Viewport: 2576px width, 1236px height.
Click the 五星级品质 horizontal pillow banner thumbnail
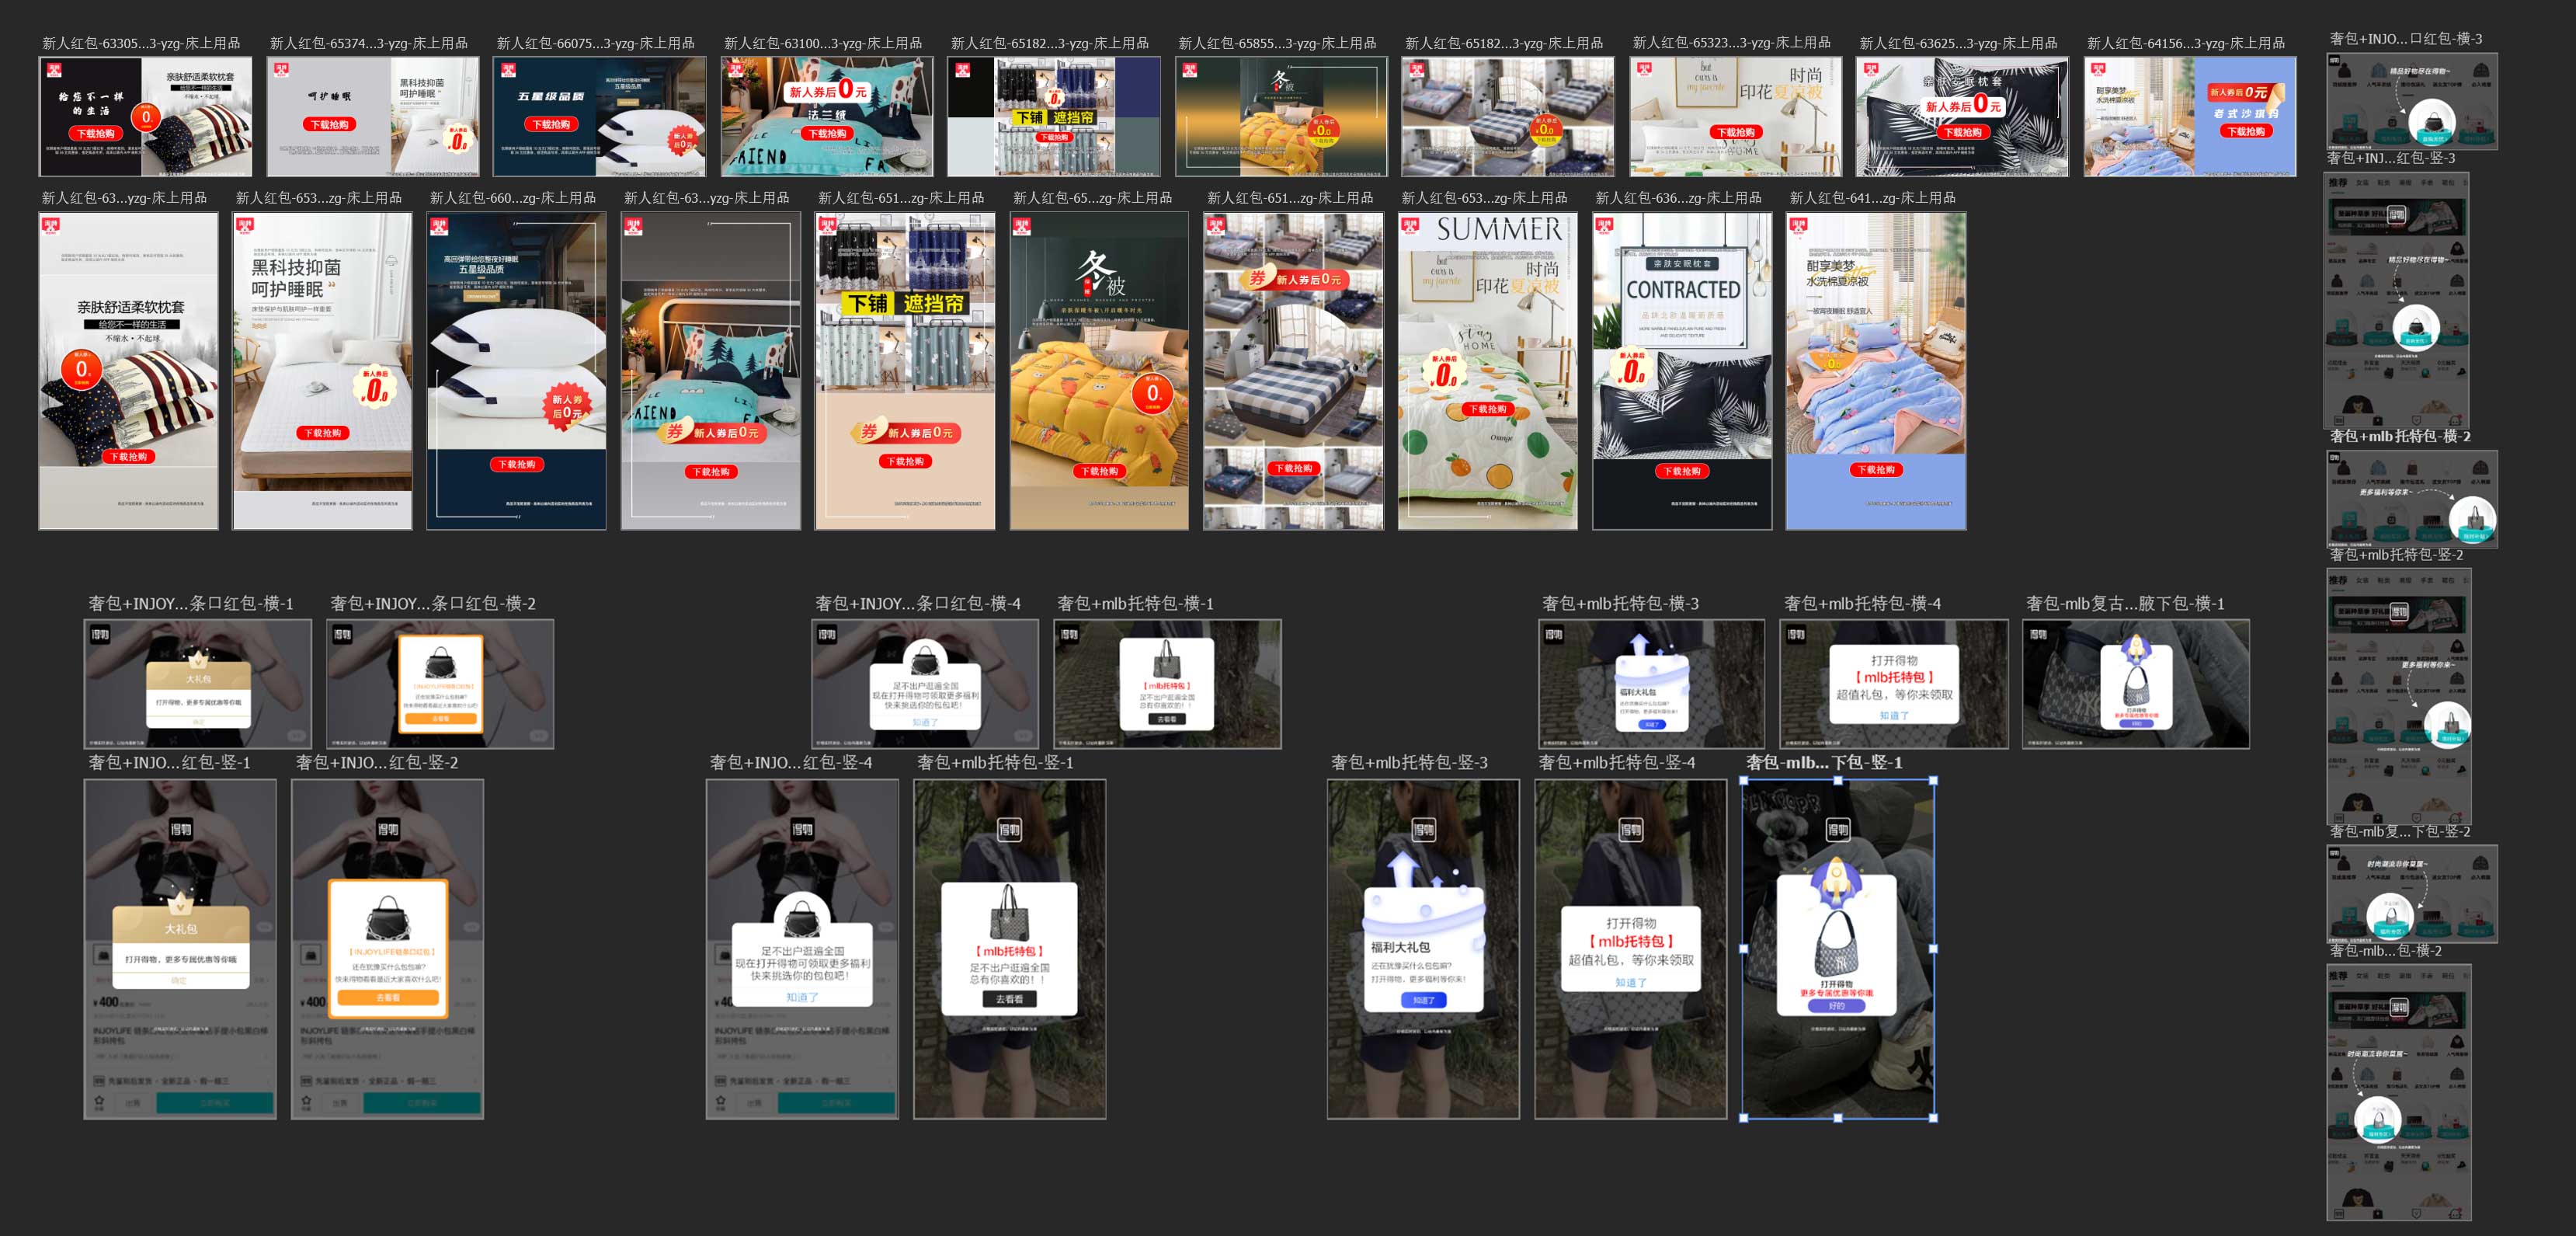point(599,116)
